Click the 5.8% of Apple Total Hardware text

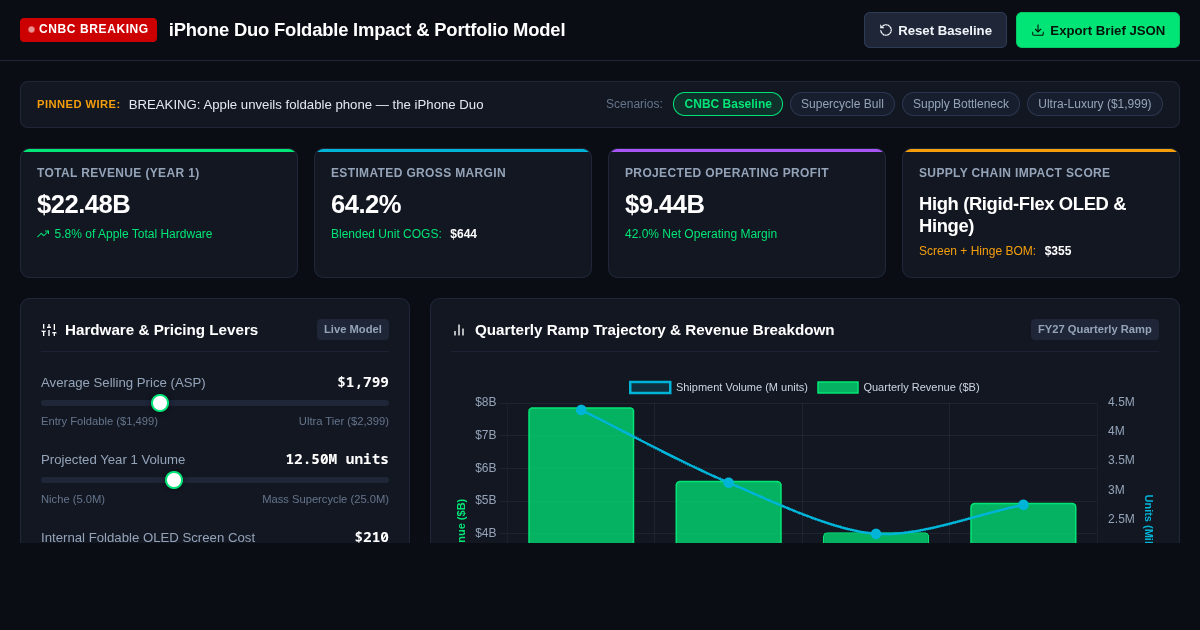[x=133, y=234]
